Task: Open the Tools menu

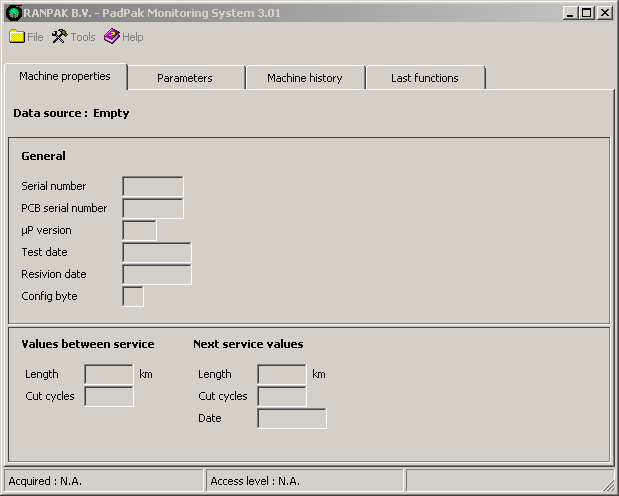Action: 73,37
